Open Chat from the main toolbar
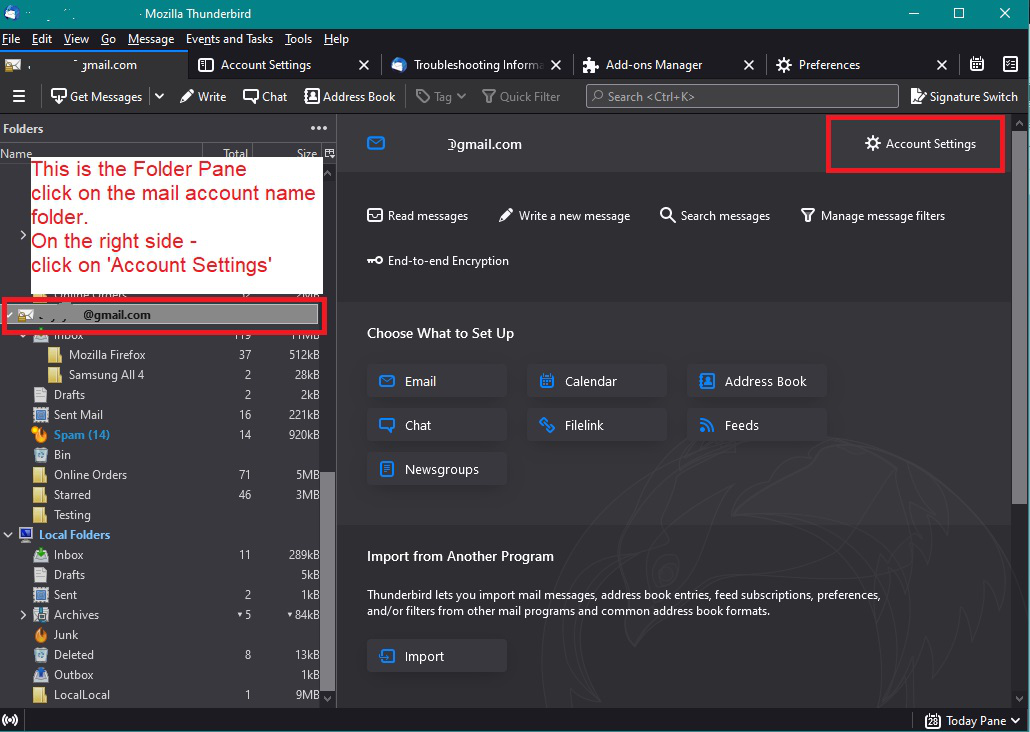This screenshot has width=1030, height=732. pos(265,97)
